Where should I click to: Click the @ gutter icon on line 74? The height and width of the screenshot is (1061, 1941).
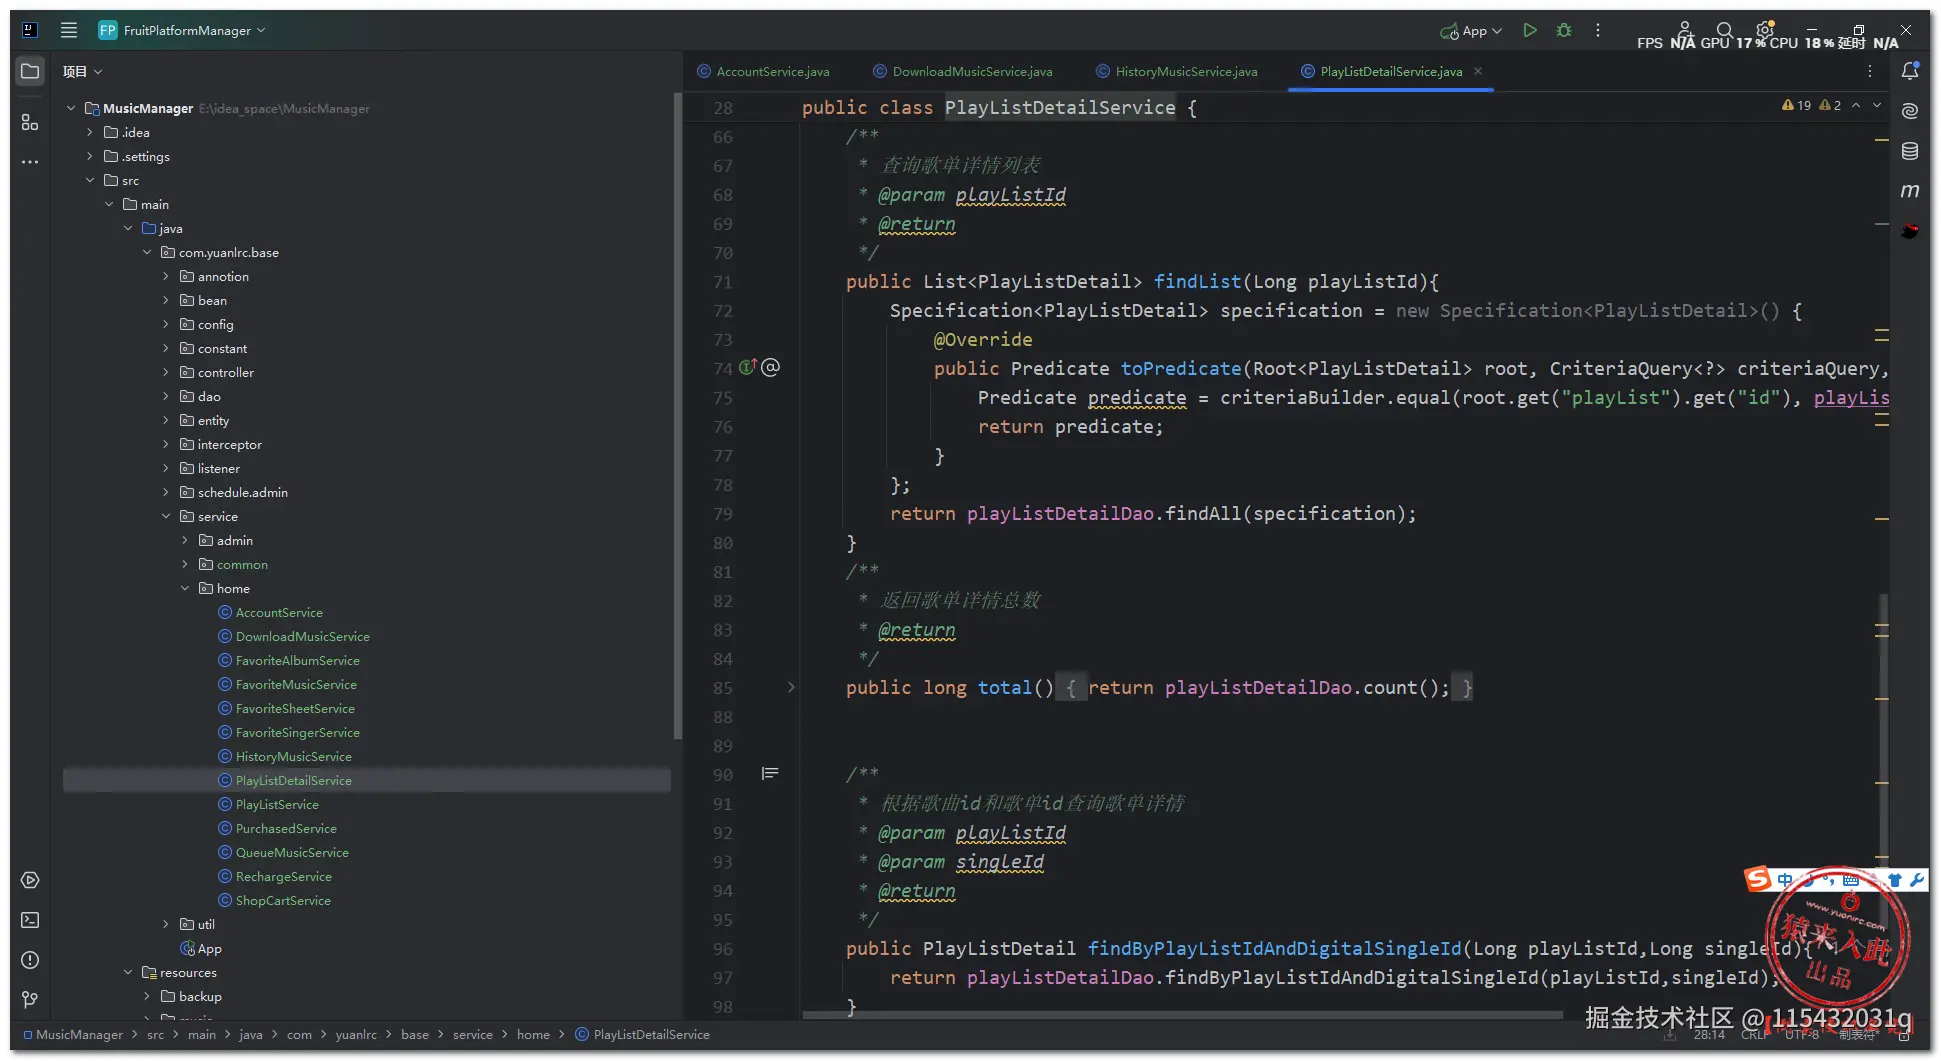tap(770, 367)
